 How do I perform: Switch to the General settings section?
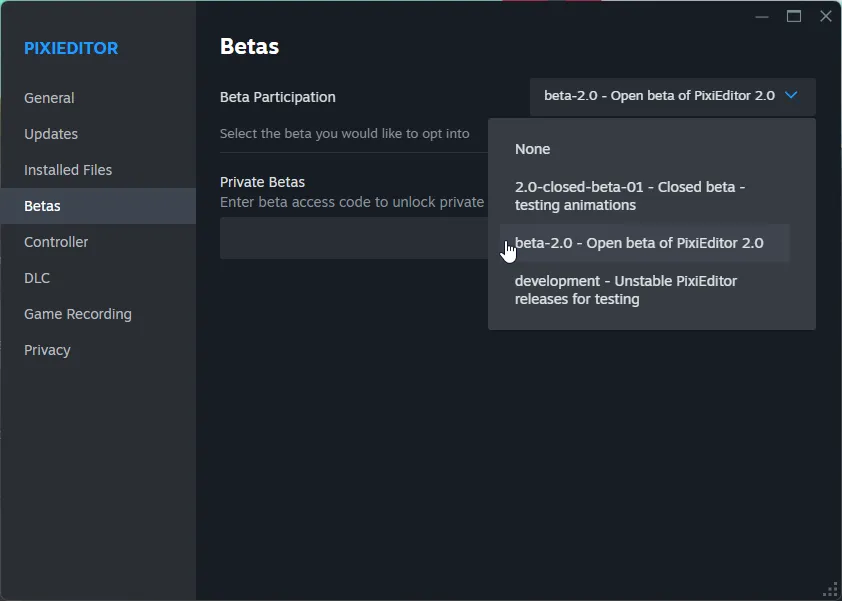[50, 97]
